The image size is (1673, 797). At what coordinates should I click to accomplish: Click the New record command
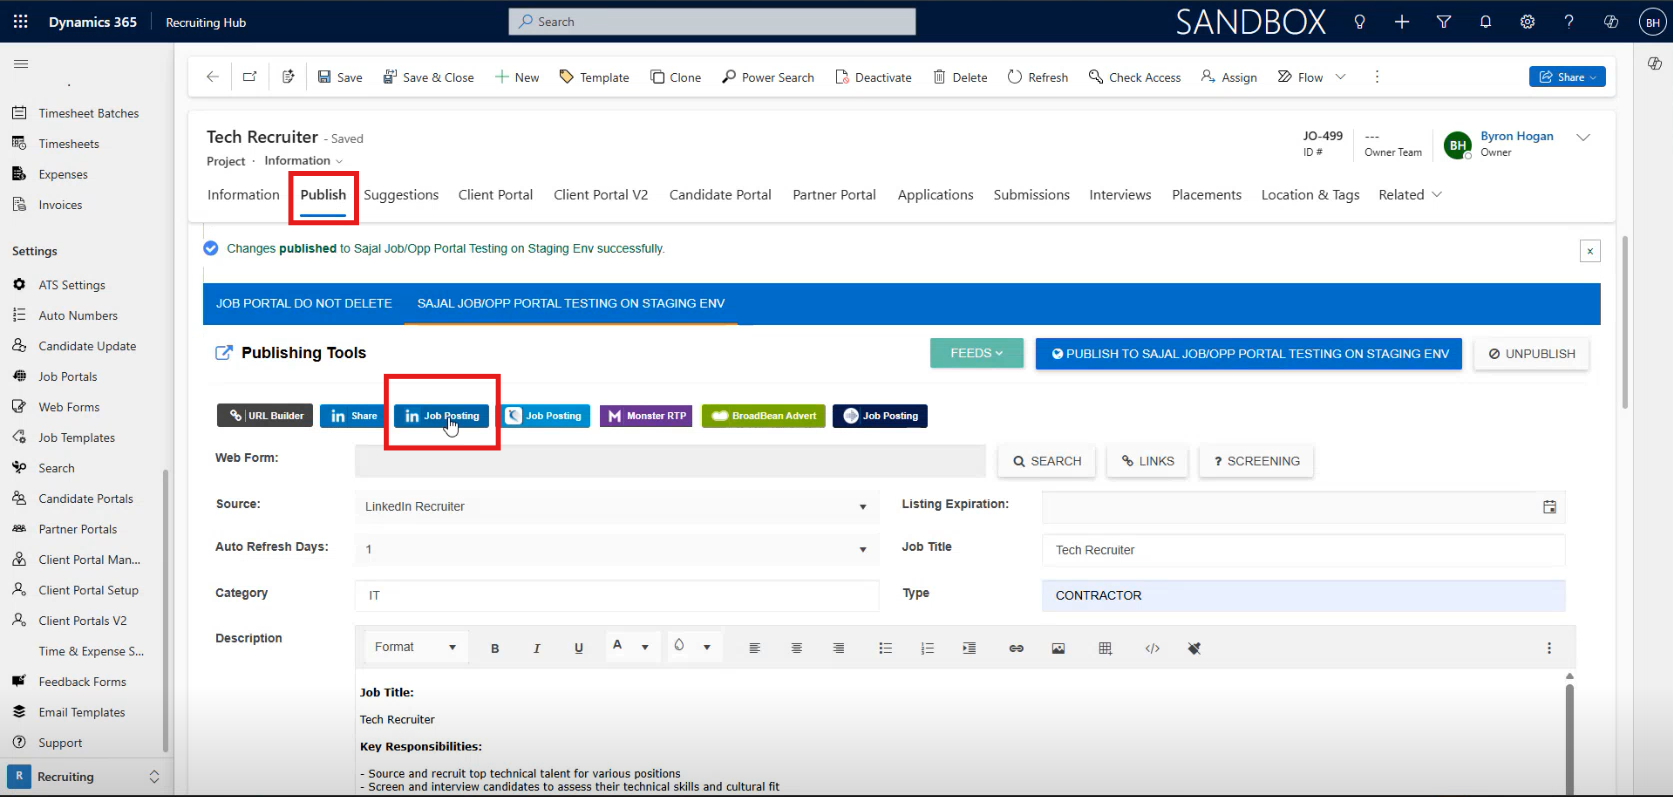(517, 77)
